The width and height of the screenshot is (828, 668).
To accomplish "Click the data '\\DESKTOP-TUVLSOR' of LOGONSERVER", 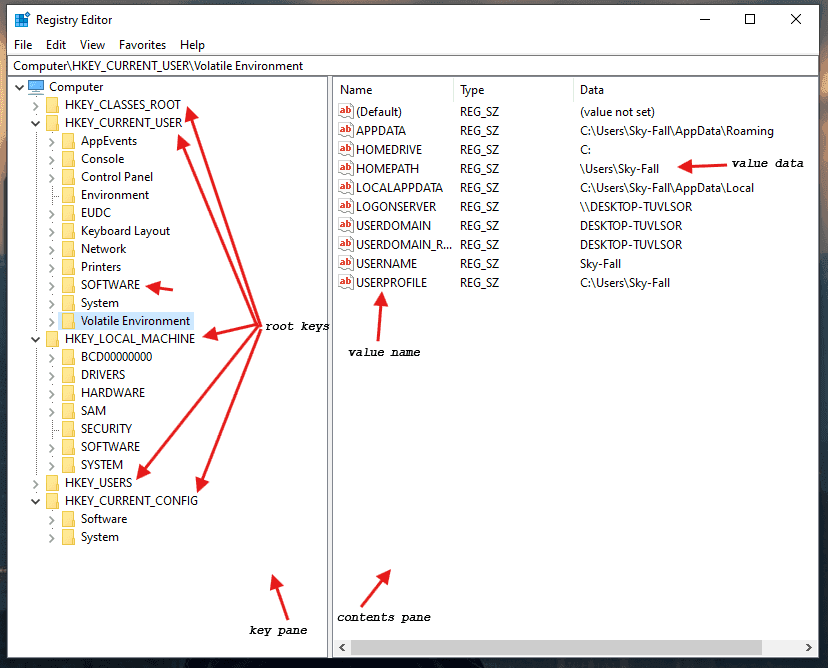I will click(x=636, y=206).
